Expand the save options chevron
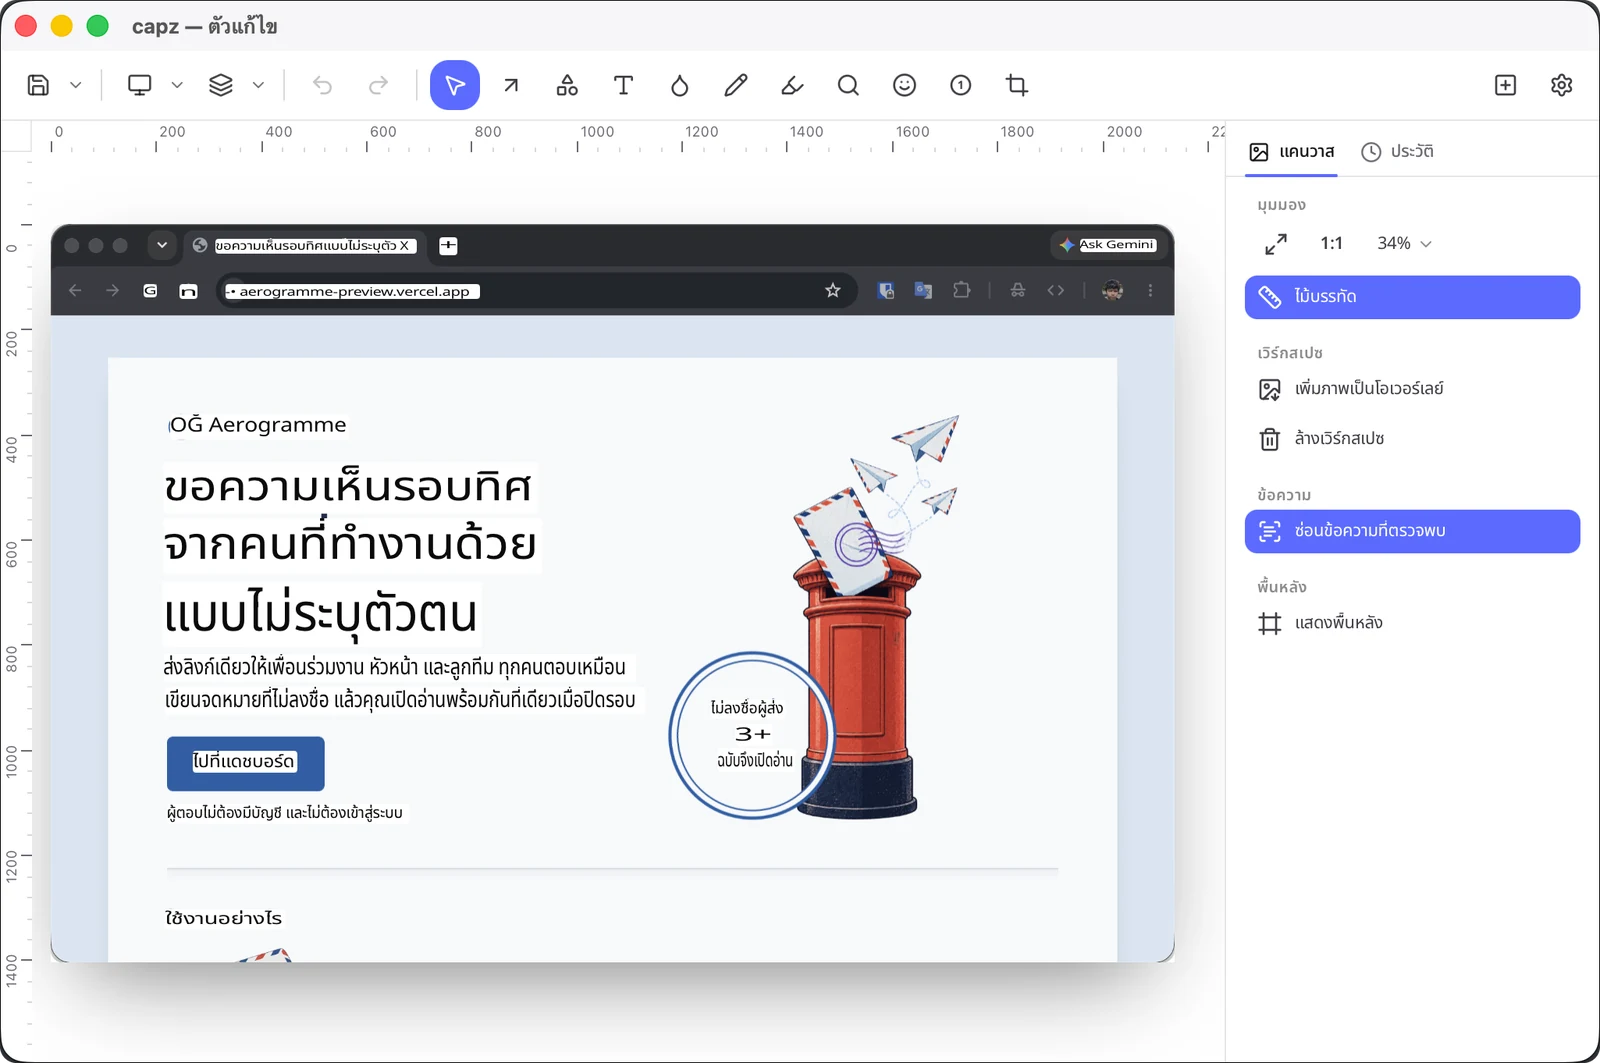The width and height of the screenshot is (1600, 1063). pos(76,85)
